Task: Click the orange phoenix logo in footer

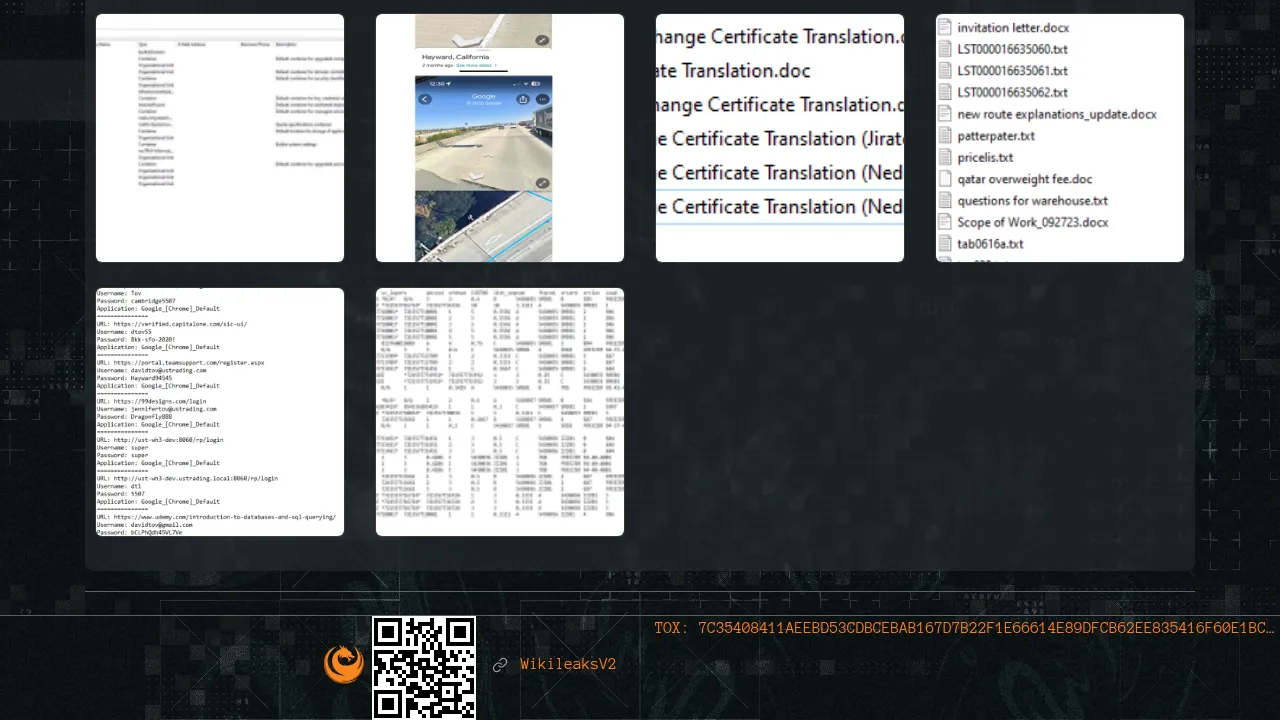Action: pyautogui.click(x=343, y=664)
